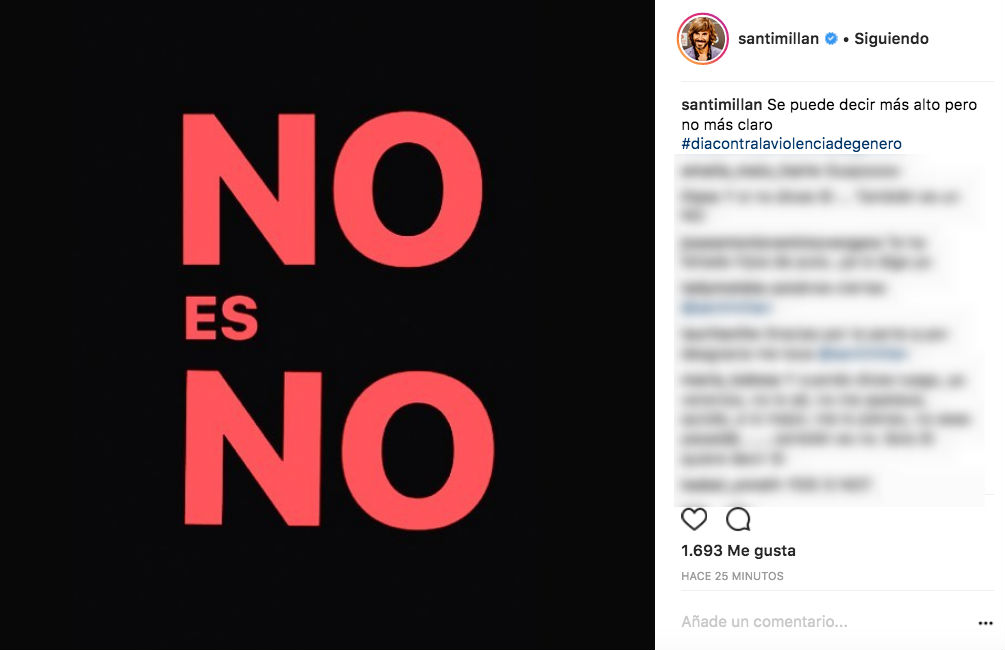
Task: Click the NO ES NO post image
Action: [327, 325]
